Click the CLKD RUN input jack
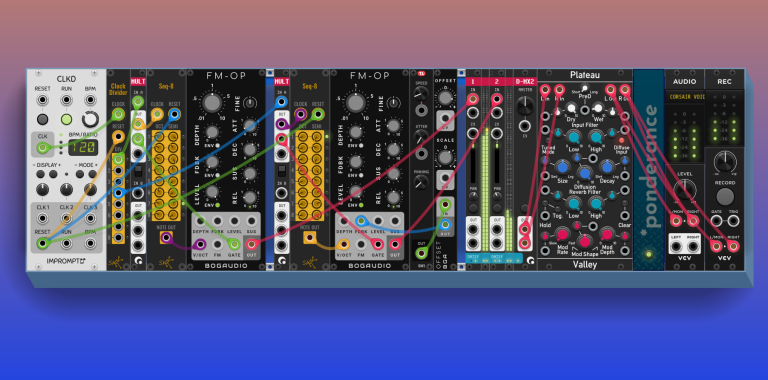The width and height of the screenshot is (768, 380). pyautogui.click(x=66, y=100)
